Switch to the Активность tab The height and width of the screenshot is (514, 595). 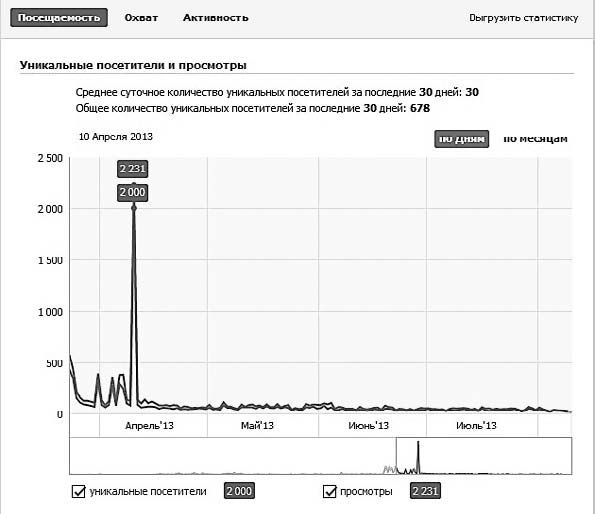(216, 18)
